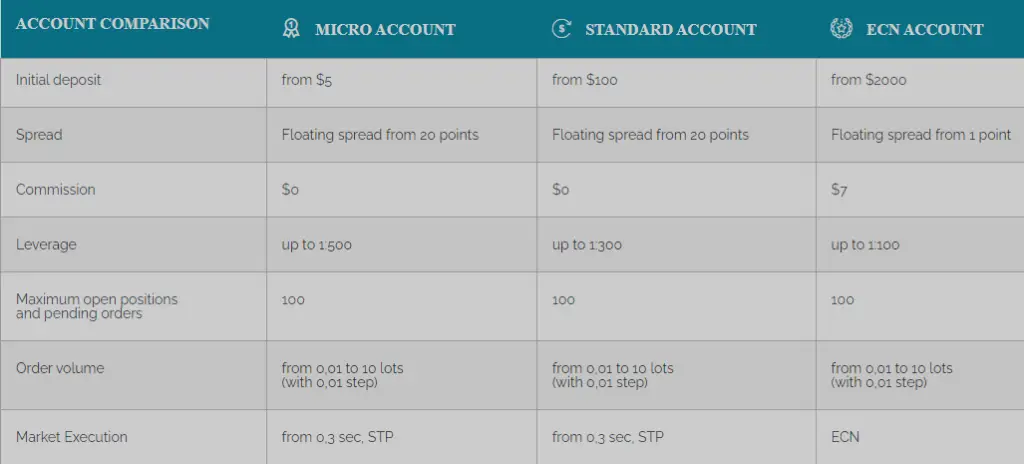Image resolution: width=1024 pixels, height=464 pixels.
Task: Click the Initial deposit row label
Action: tap(58, 80)
